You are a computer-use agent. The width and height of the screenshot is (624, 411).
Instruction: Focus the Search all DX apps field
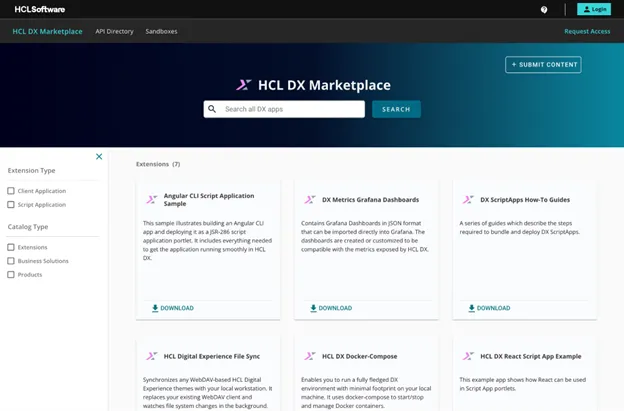290,109
